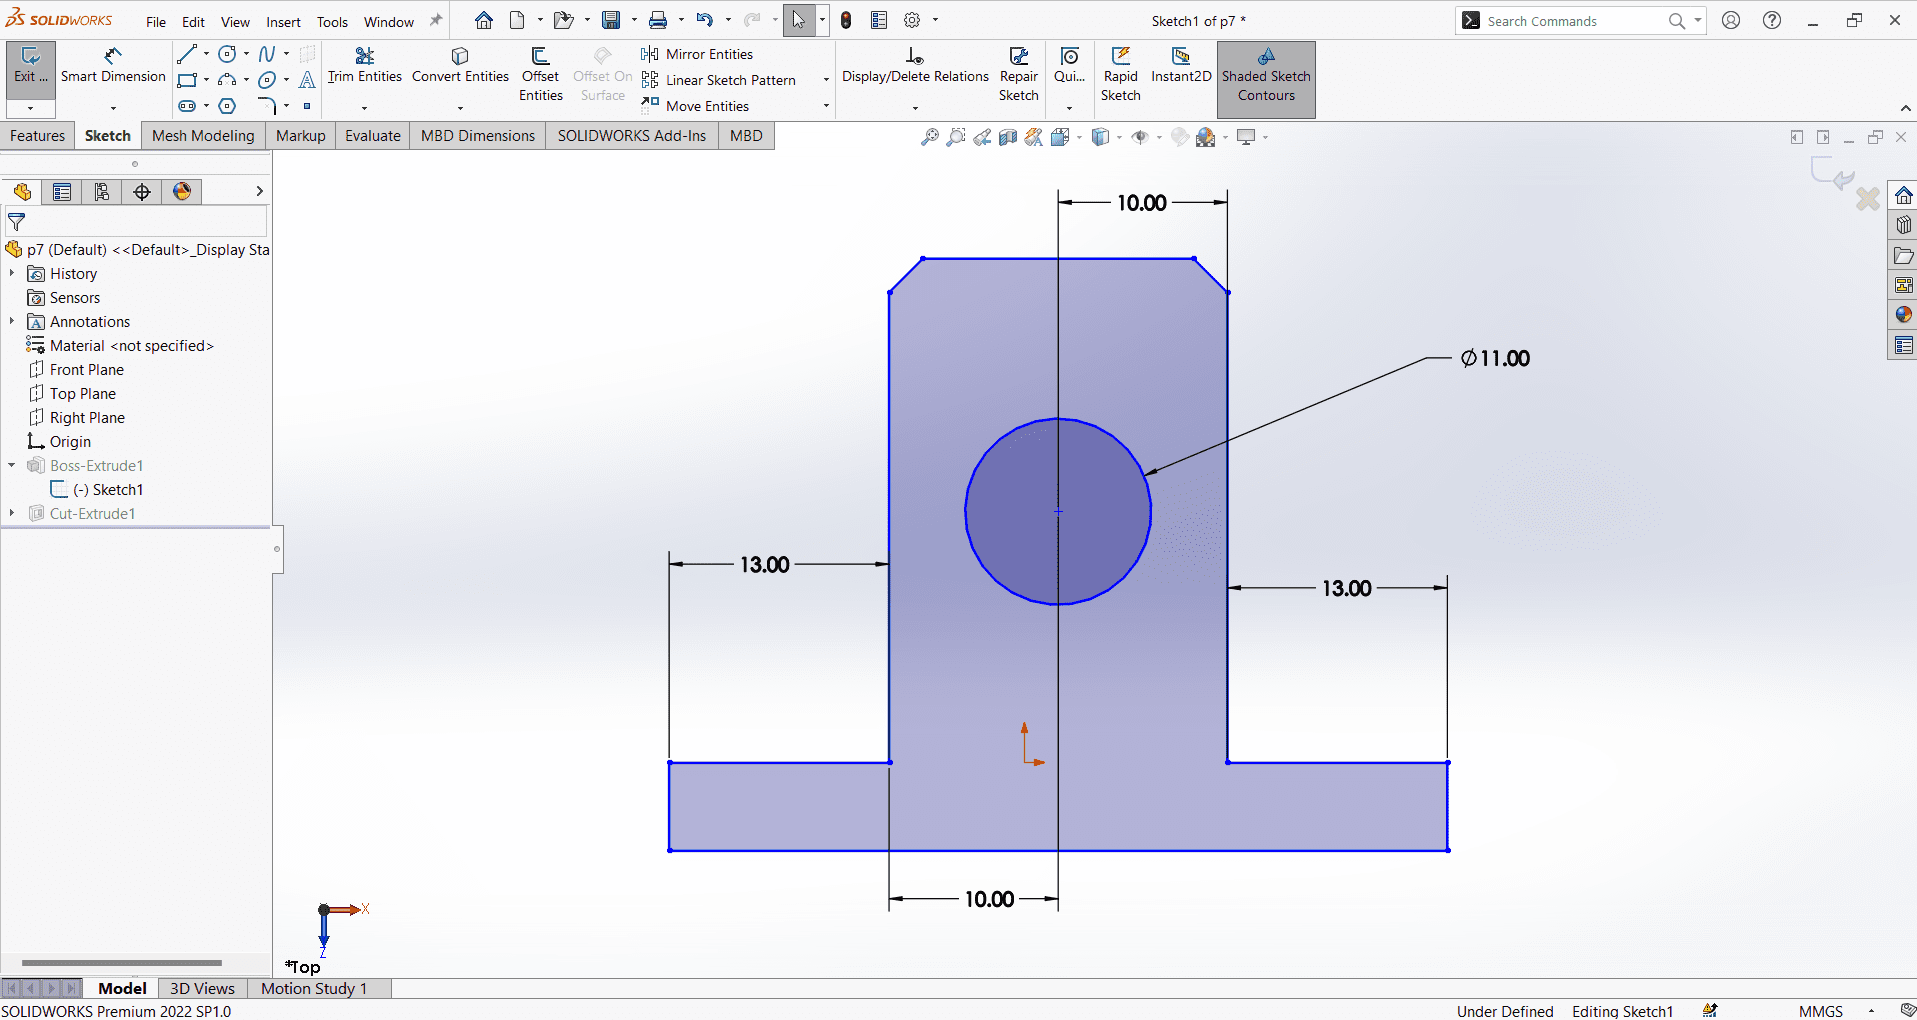Select the Sketch Fillet tool
1917x1020 pixels.
tap(267, 106)
